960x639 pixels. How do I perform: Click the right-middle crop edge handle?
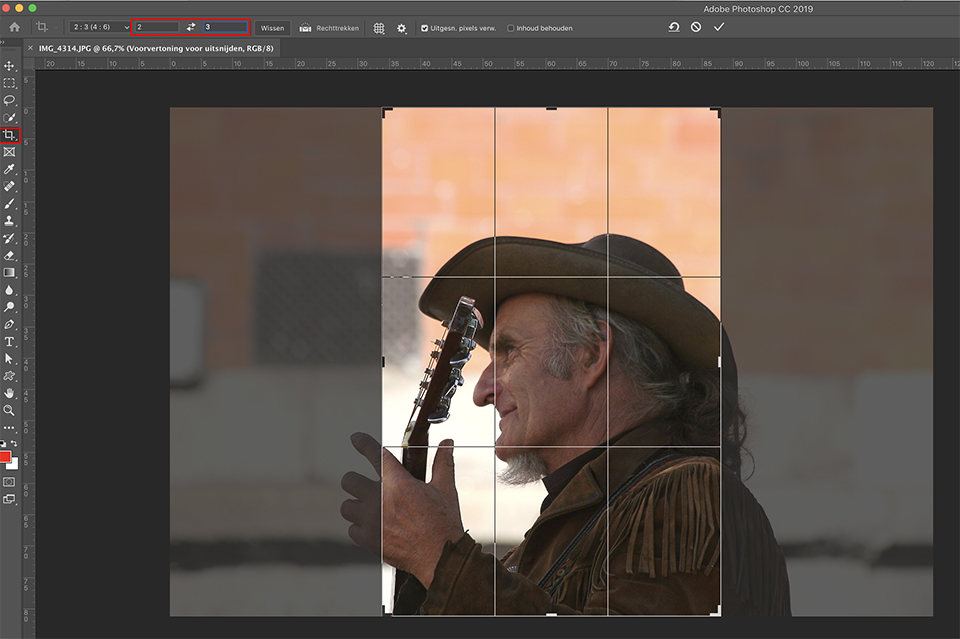click(719, 362)
